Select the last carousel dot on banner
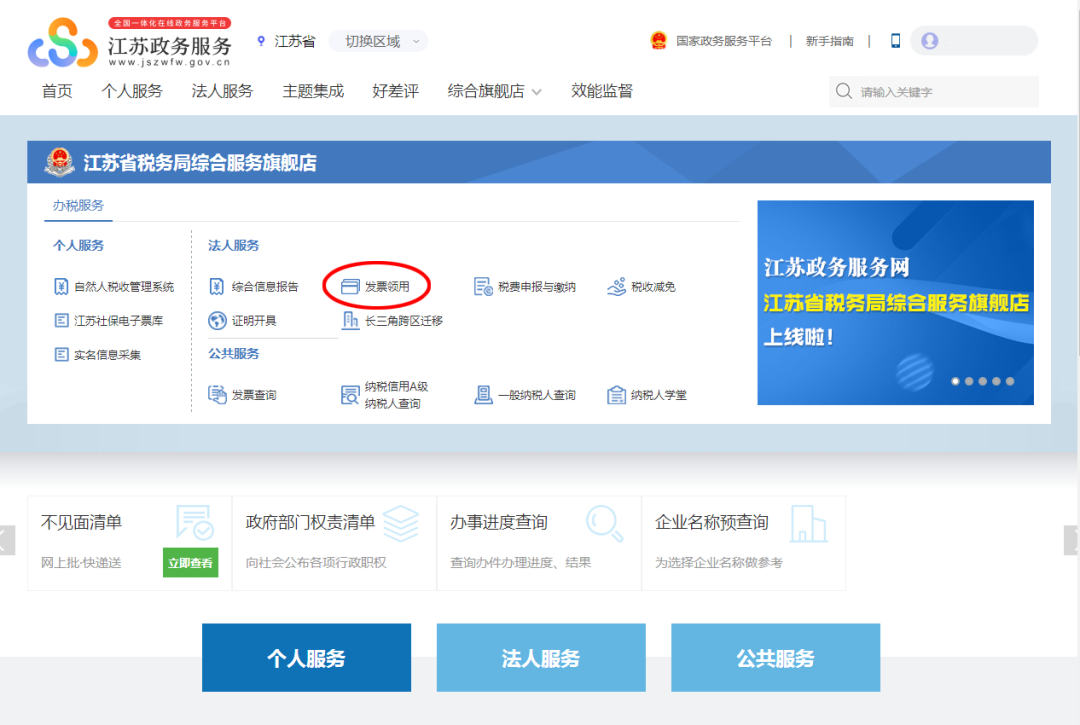This screenshot has width=1080, height=725. pyautogui.click(x=1010, y=381)
